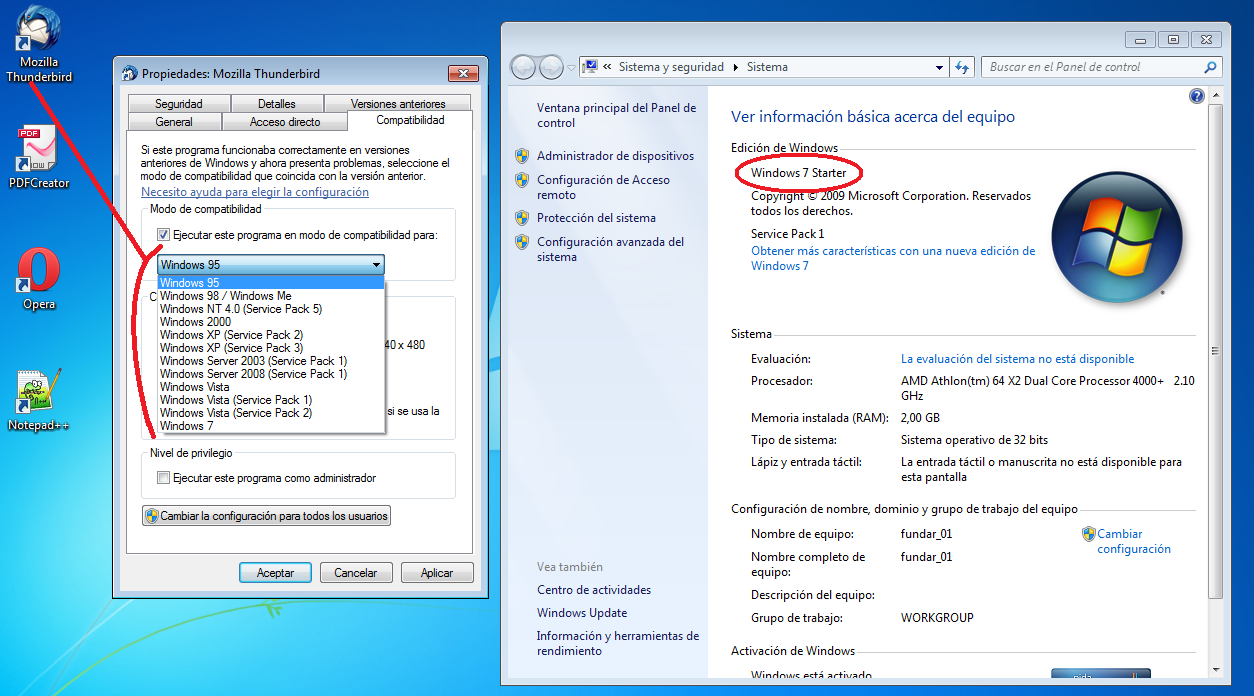This screenshot has width=1254, height=696.
Task: Switch to the Detalles tab
Action: pyautogui.click(x=277, y=104)
